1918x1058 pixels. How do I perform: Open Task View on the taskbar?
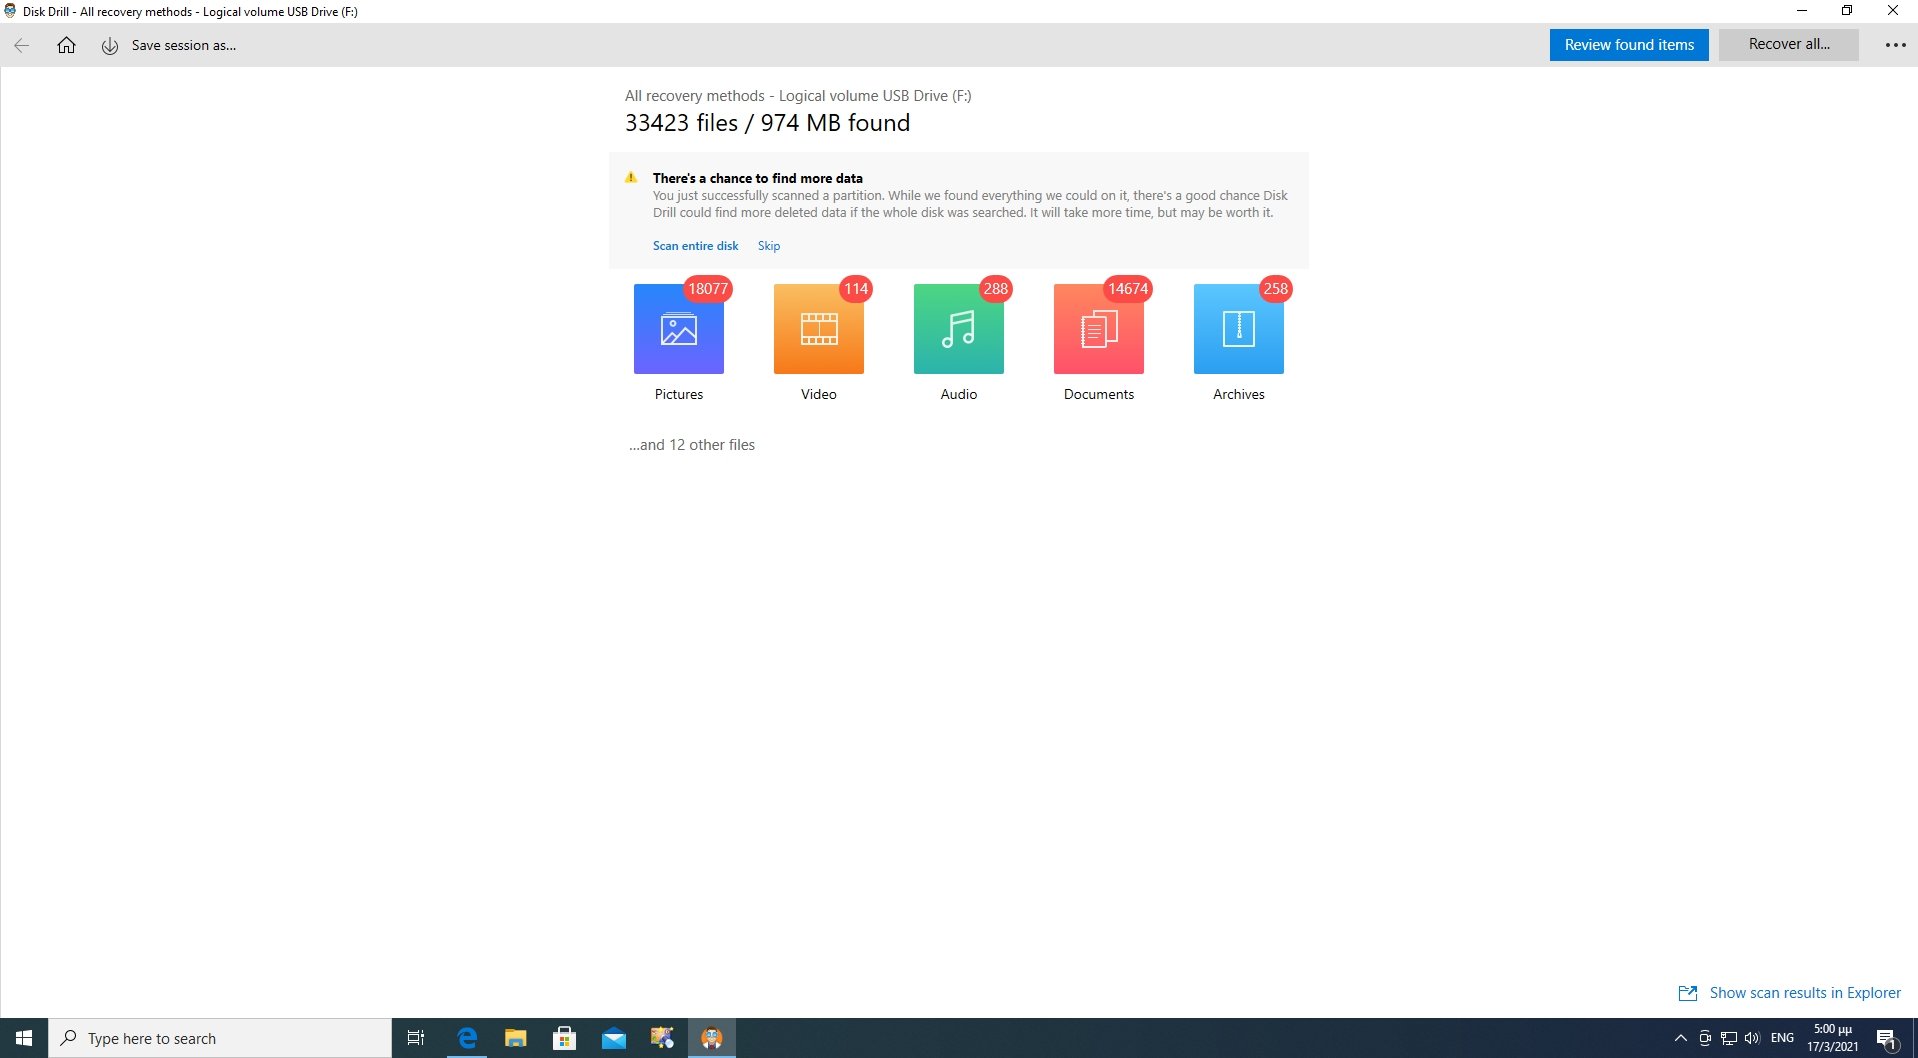[x=416, y=1038]
